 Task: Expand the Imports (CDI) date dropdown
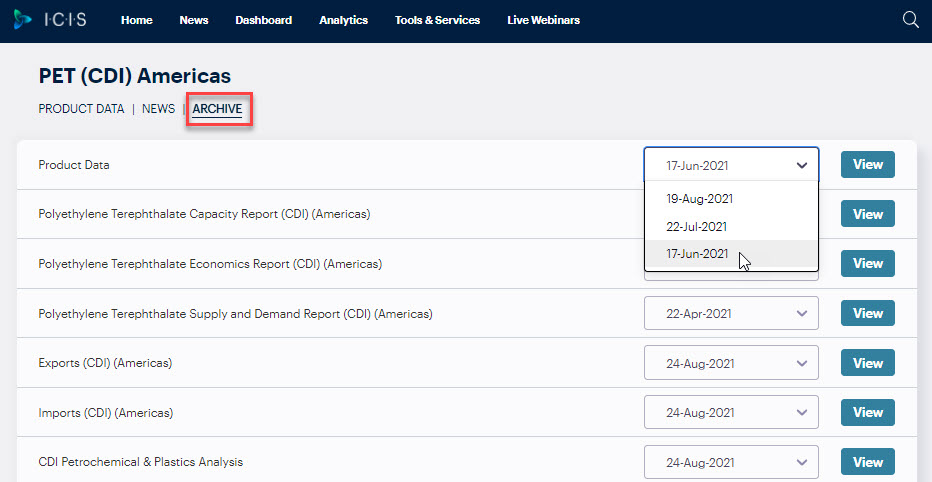coord(731,412)
